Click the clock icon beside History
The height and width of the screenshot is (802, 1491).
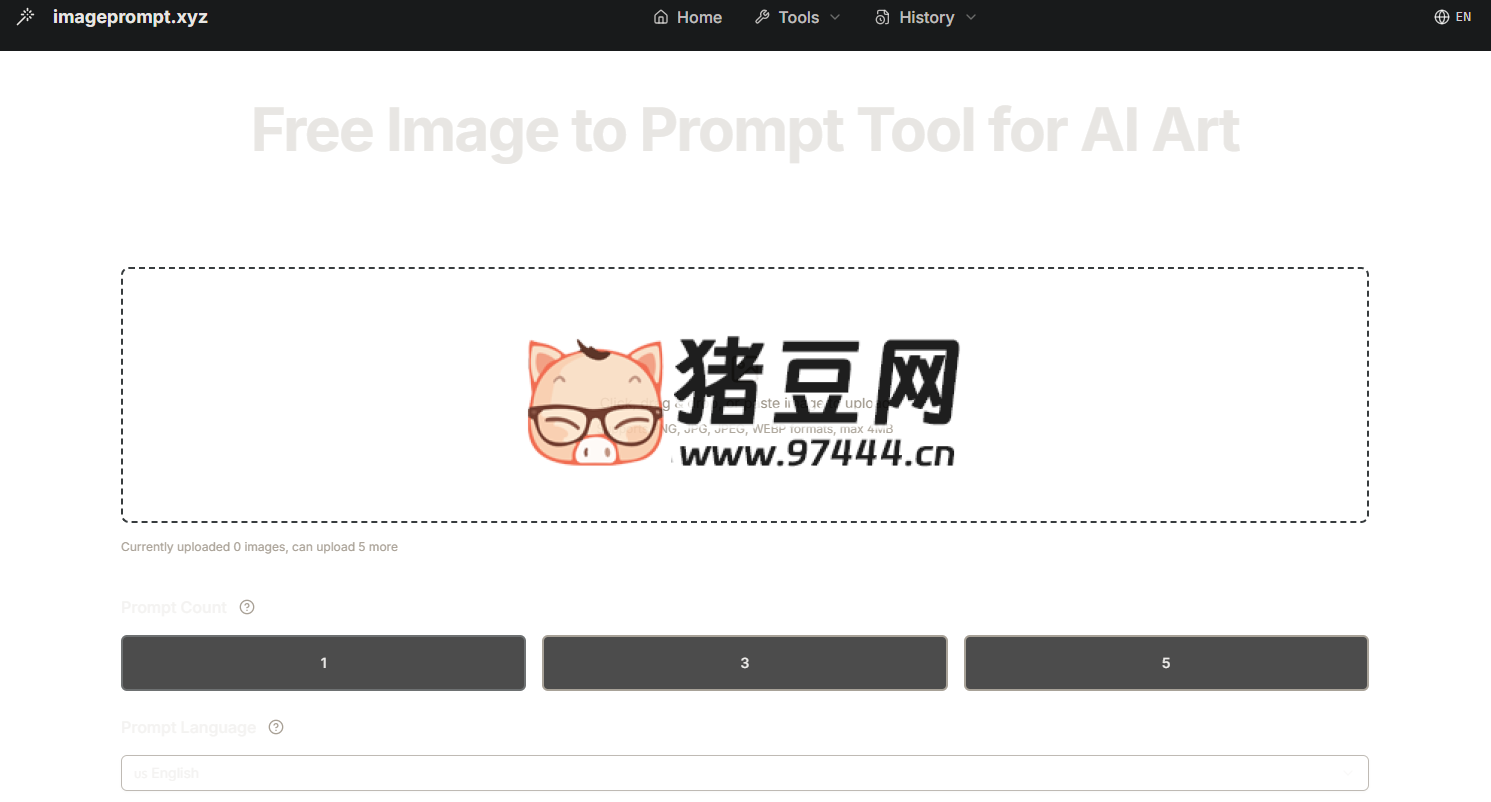coord(882,17)
